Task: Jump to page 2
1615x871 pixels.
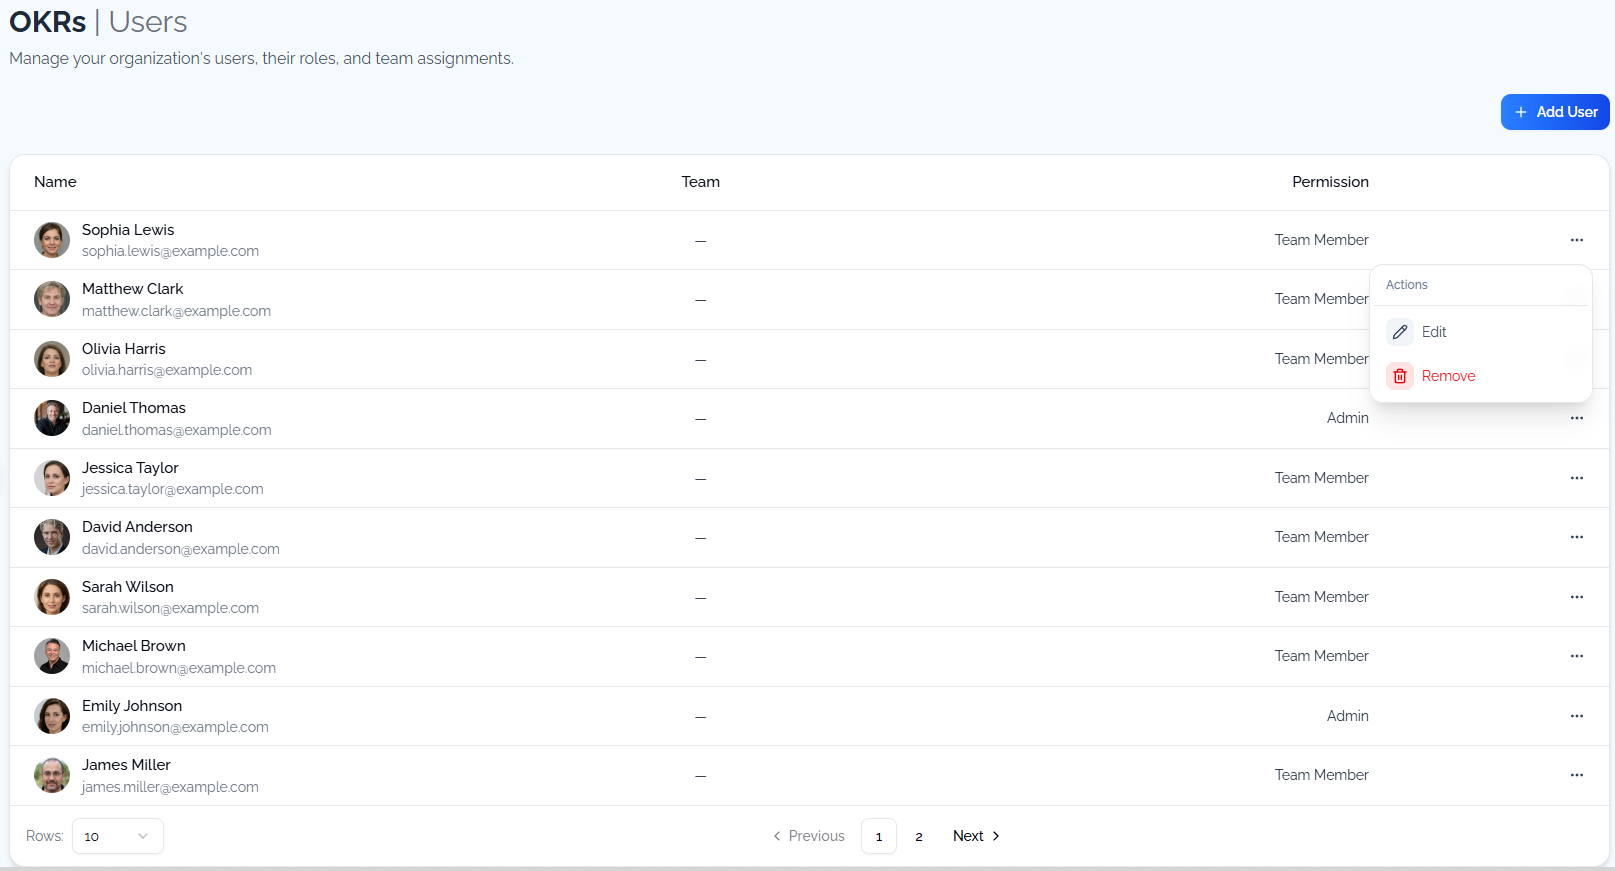Action: coord(919,836)
